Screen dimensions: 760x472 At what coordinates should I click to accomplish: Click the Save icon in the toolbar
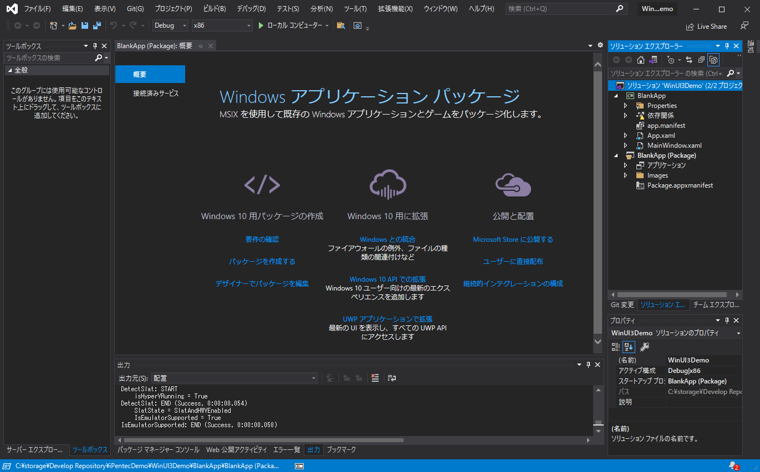pos(85,26)
